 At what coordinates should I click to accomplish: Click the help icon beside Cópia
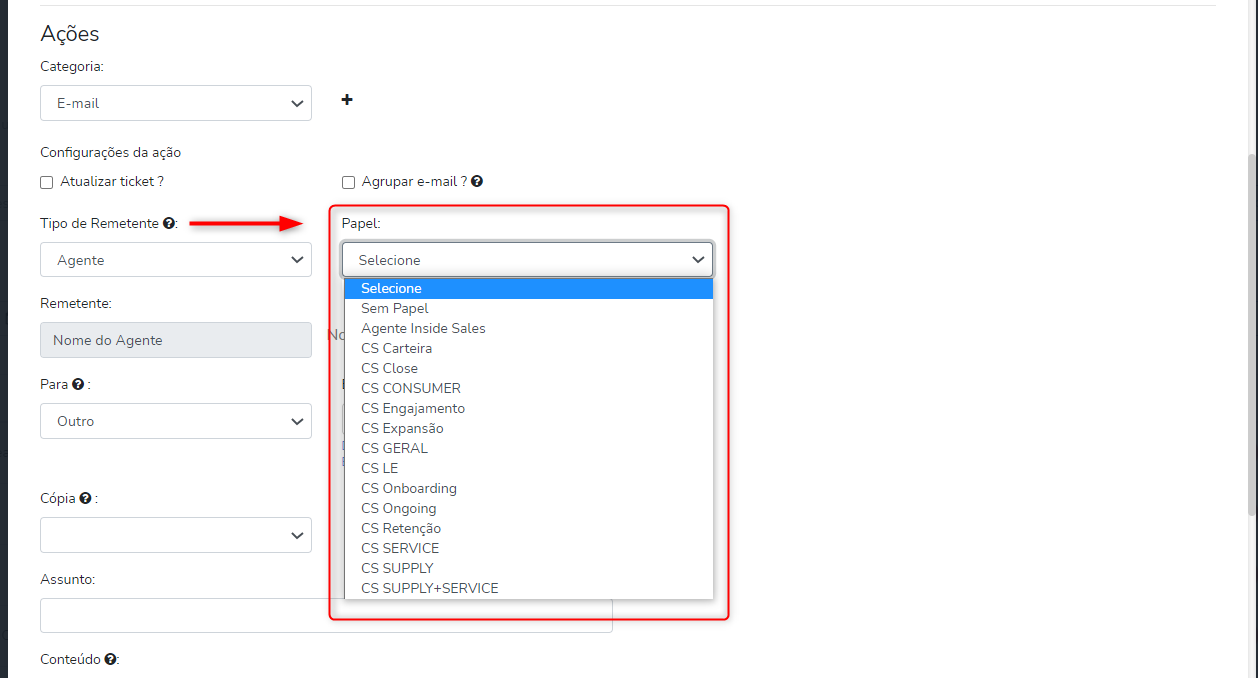click(86, 498)
